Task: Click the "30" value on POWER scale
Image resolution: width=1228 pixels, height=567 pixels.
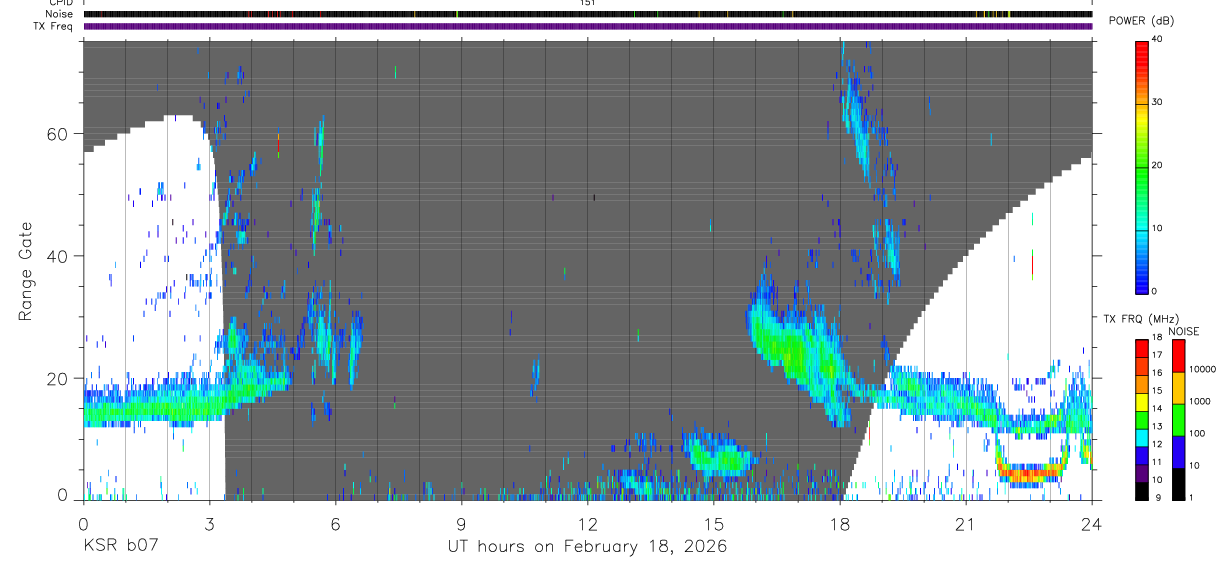Action: point(1157,102)
